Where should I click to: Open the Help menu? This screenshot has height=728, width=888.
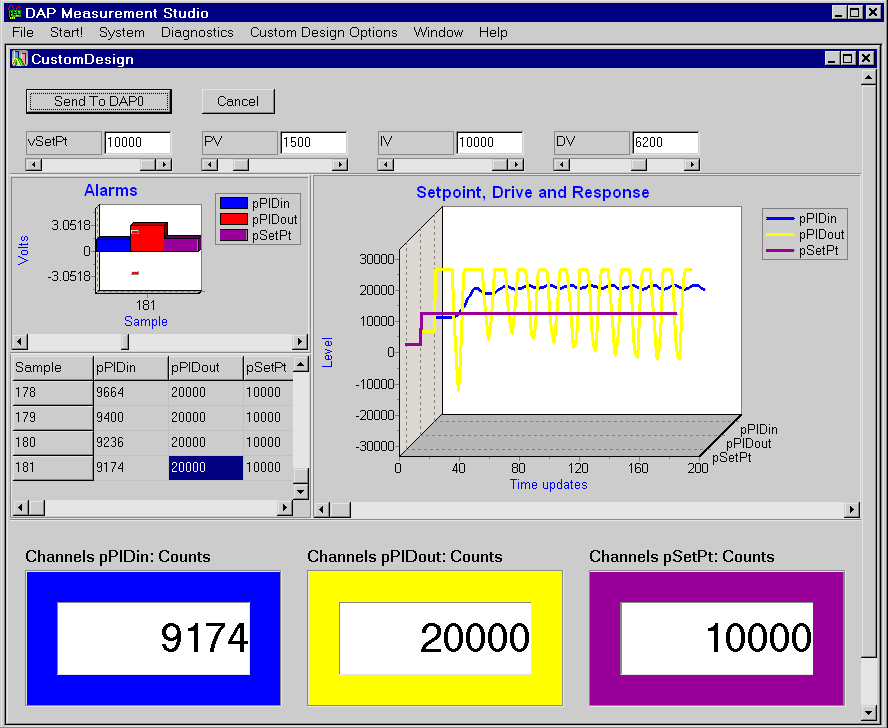[492, 32]
